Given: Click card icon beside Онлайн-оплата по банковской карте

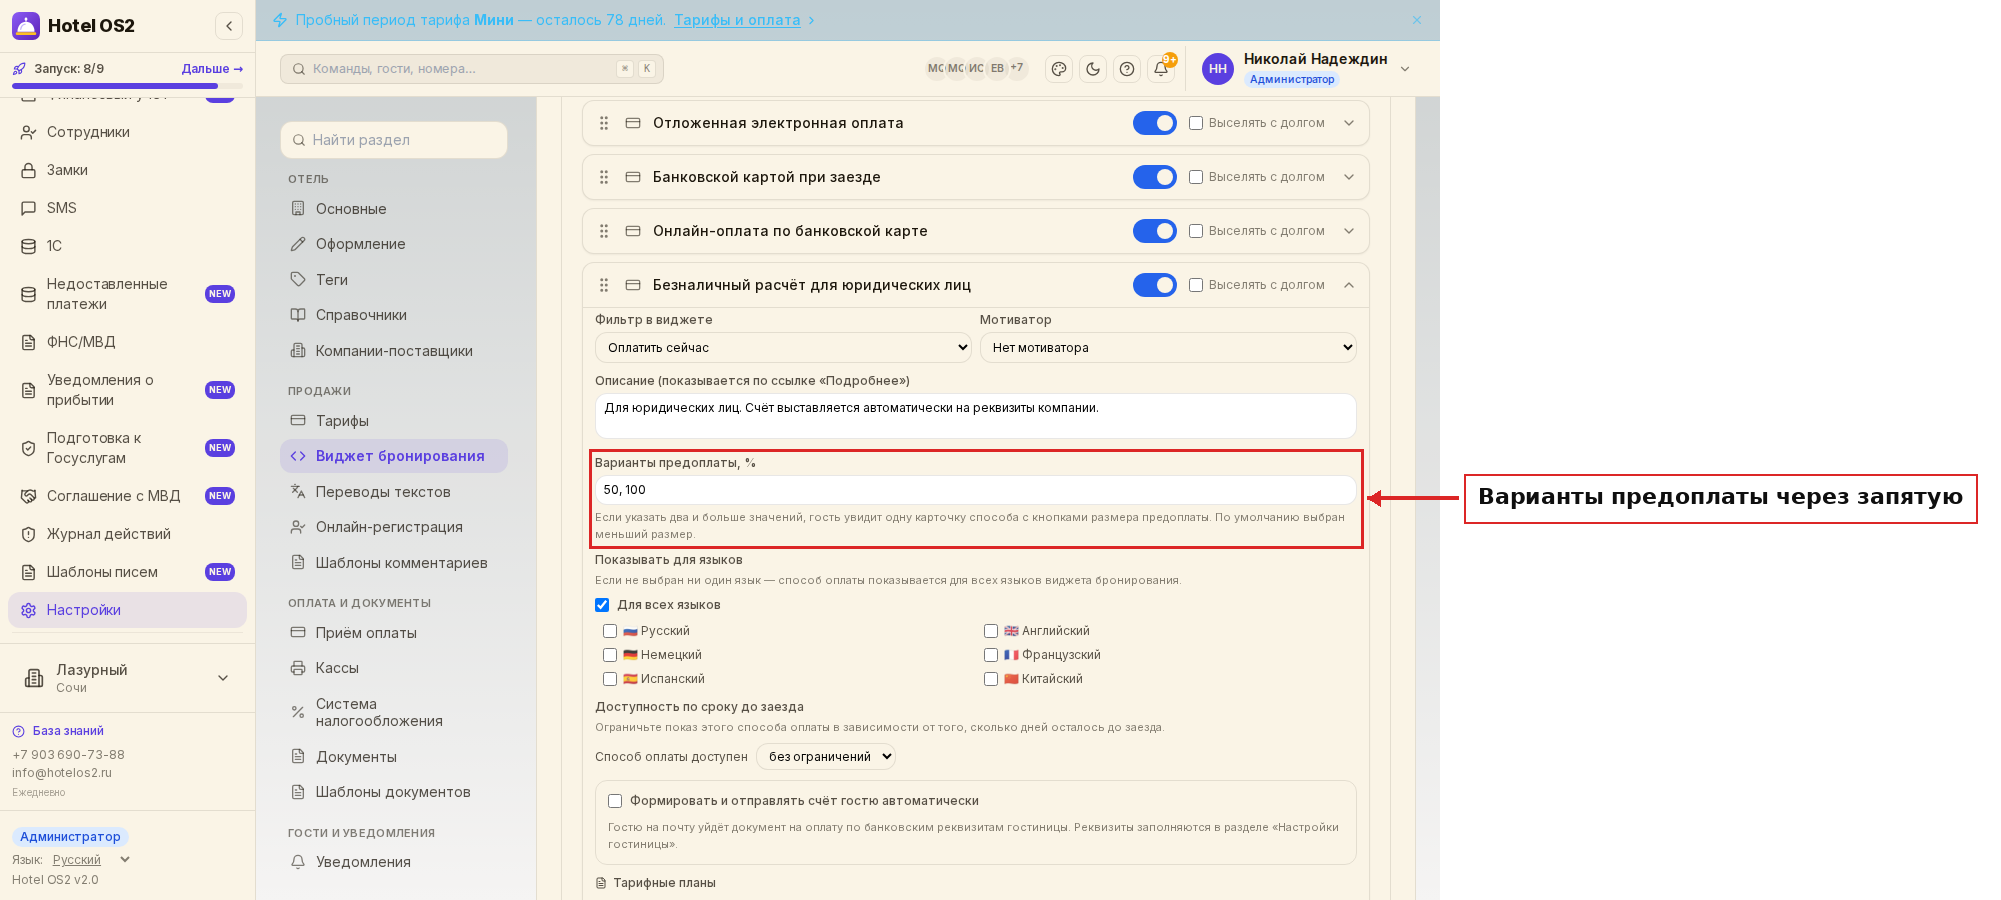Looking at the screenshot, I should click(x=633, y=231).
